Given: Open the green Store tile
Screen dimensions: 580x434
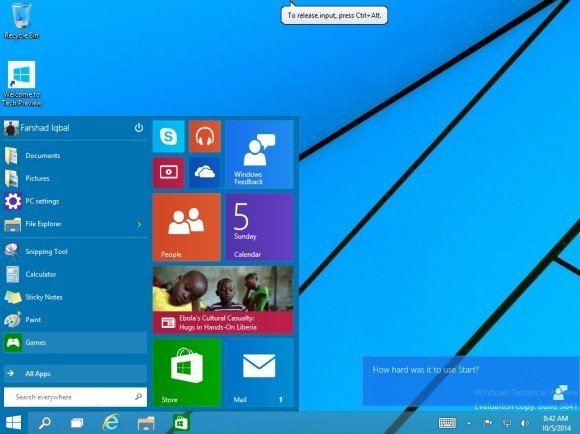Looking at the screenshot, I should [187, 373].
